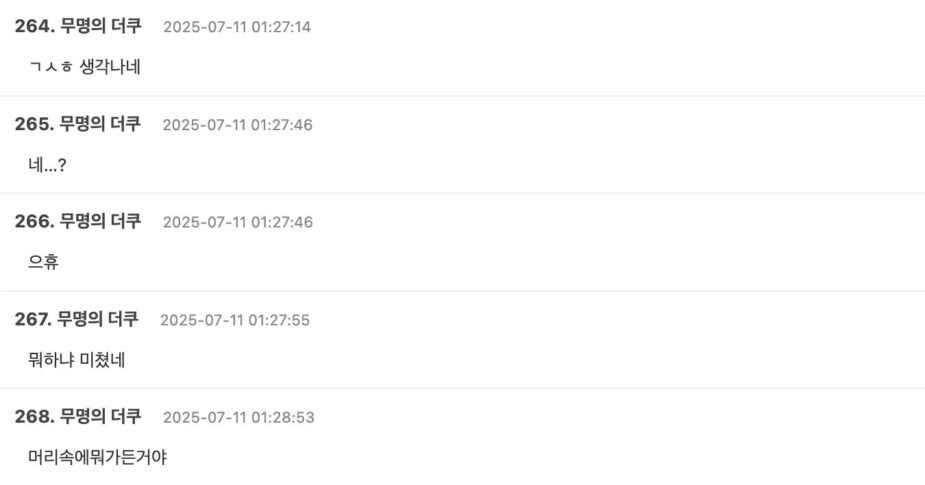Click the comment text 으휴
This screenshot has height=485, width=925.
coord(44,262)
